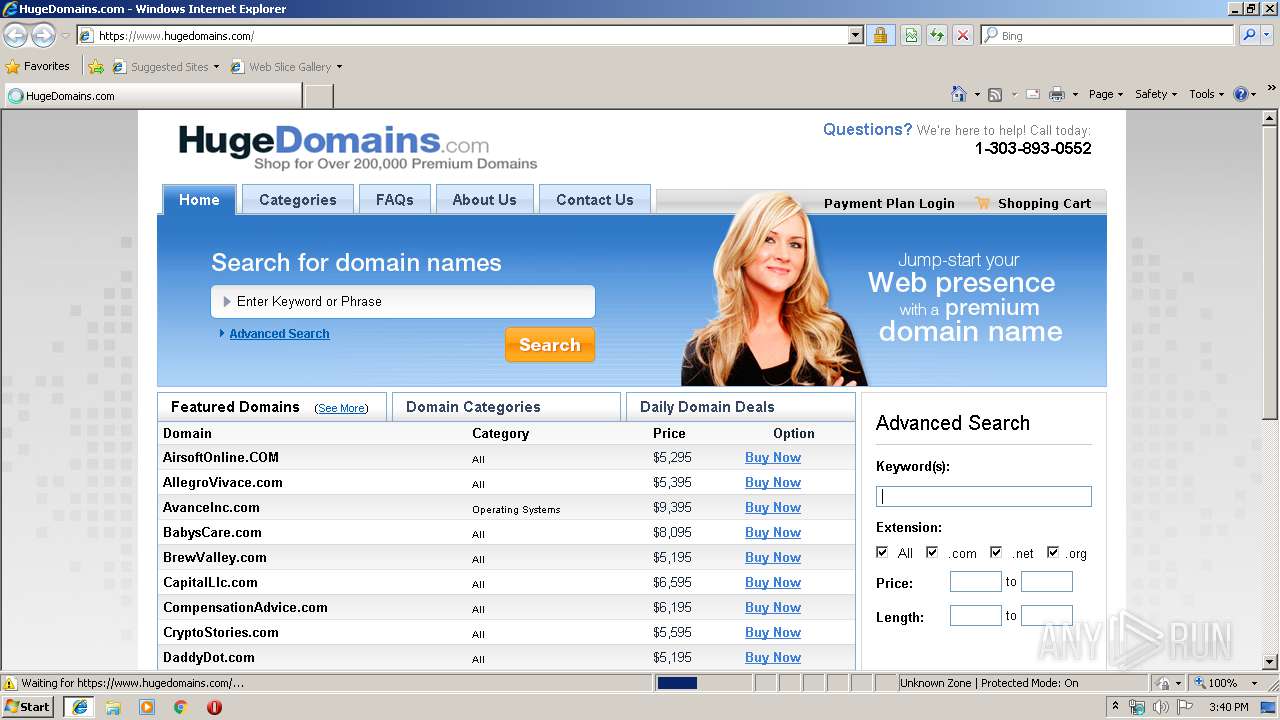The image size is (1280, 720).
Task: Open the Tools menu dropdown
Action: [1207, 94]
